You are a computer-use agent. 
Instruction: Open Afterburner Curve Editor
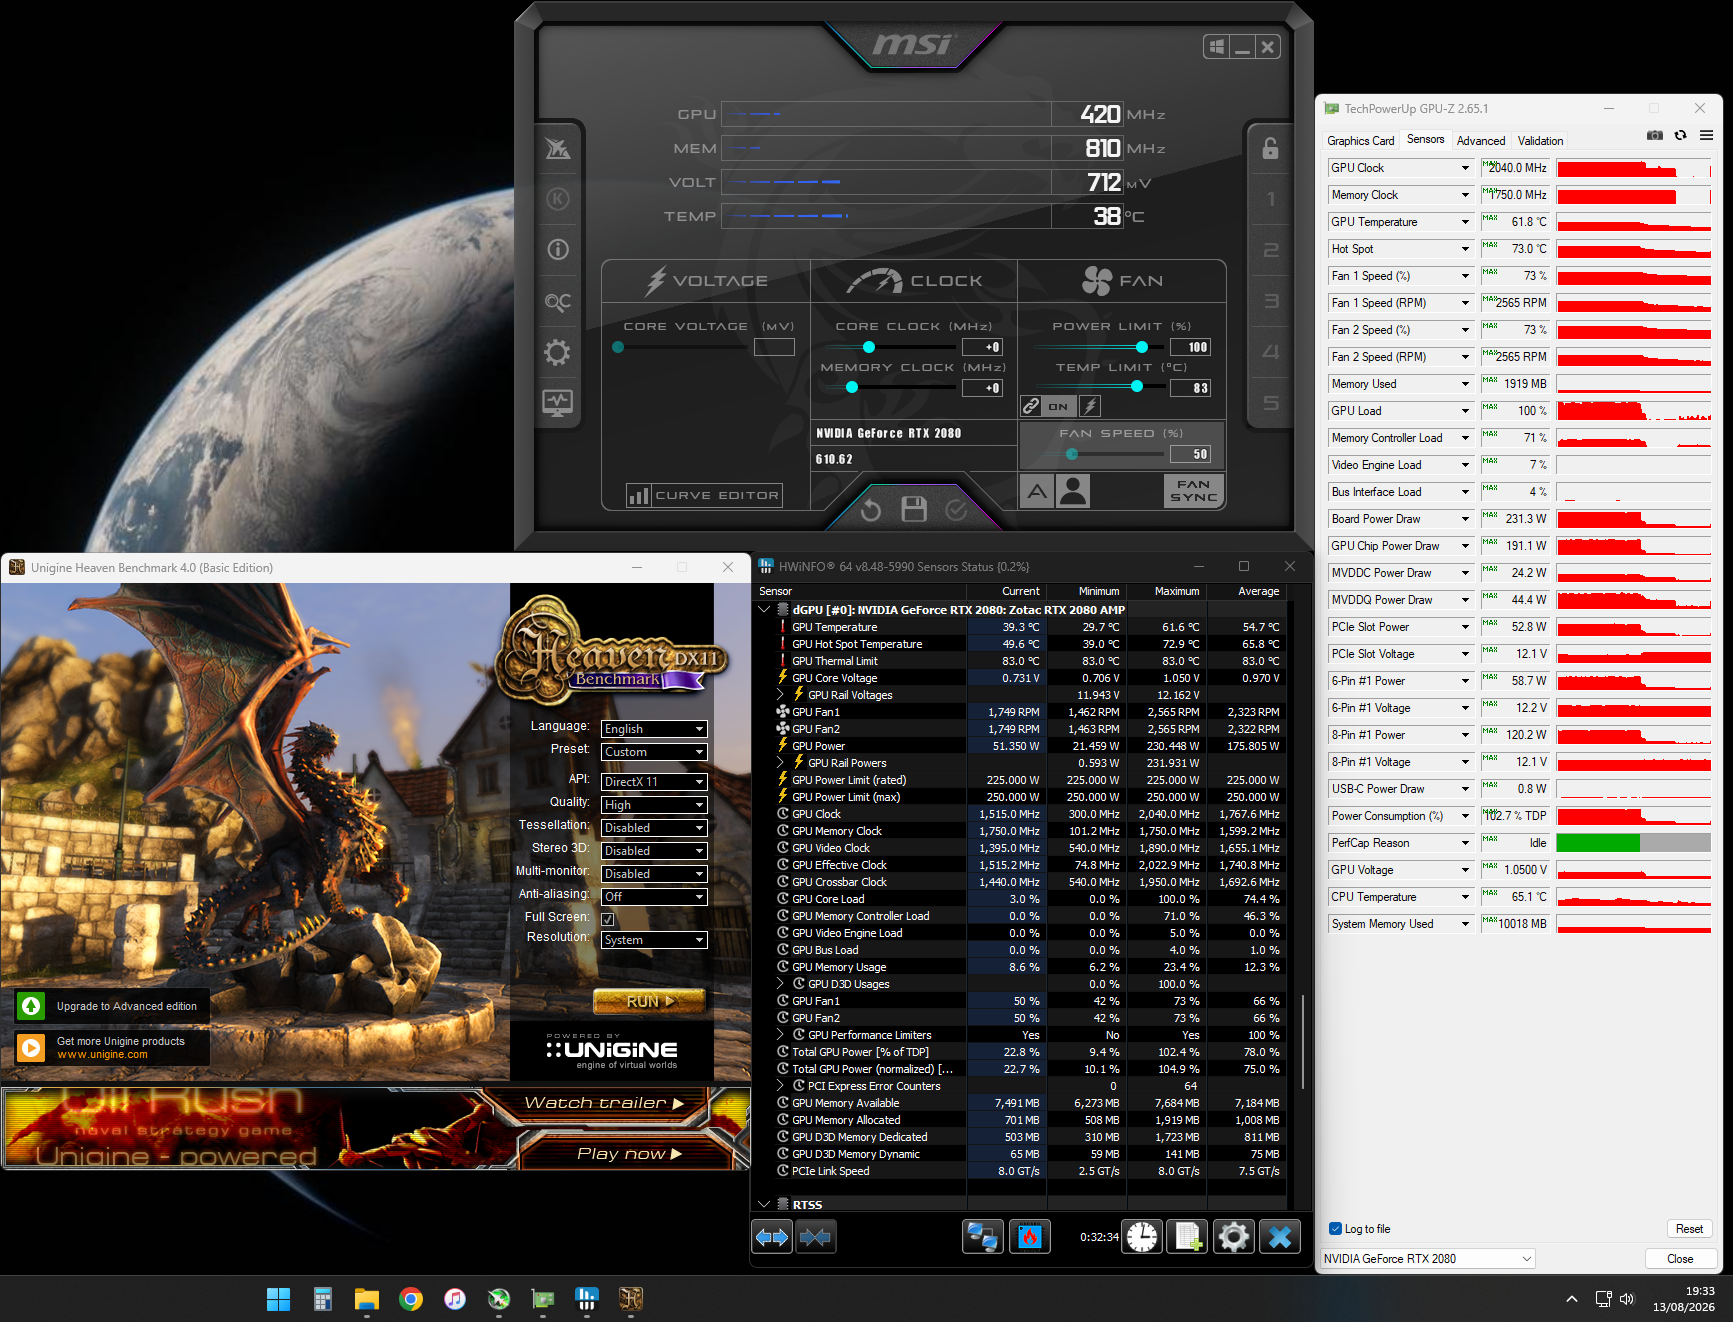coord(704,495)
